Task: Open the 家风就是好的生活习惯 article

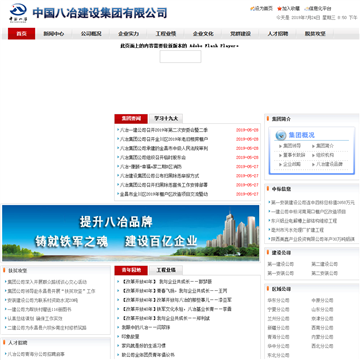Action: point(144,346)
